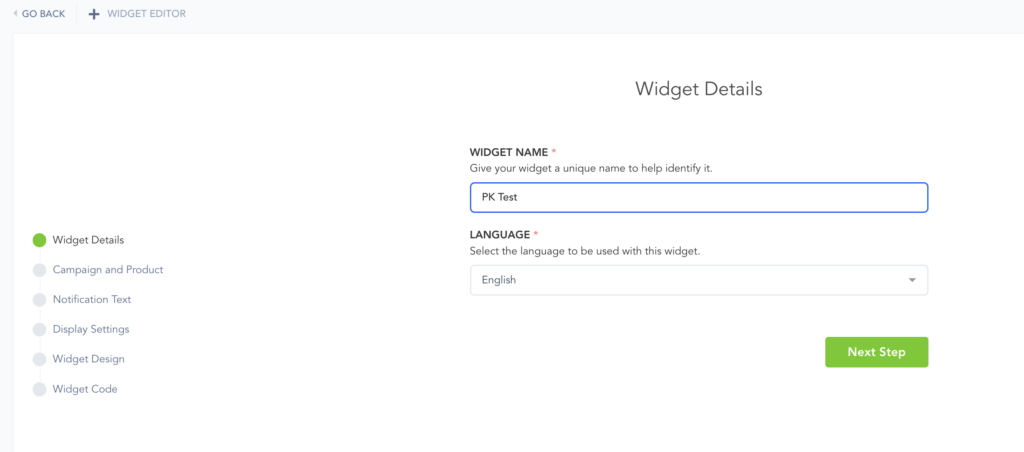Click the WIDGET EDITOR header text
The width and height of the screenshot is (1024, 452).
(147, 14)
